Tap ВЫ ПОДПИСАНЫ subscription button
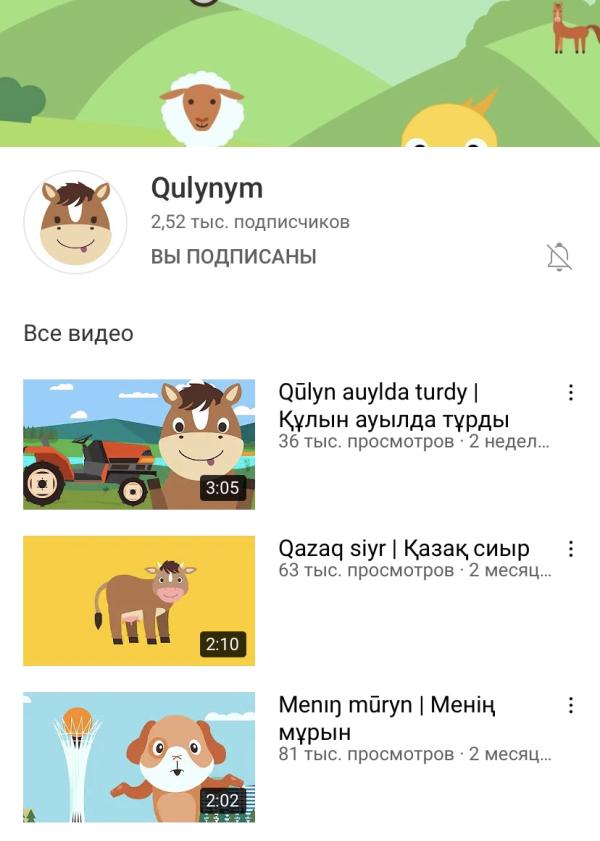 tap(234, 256)
